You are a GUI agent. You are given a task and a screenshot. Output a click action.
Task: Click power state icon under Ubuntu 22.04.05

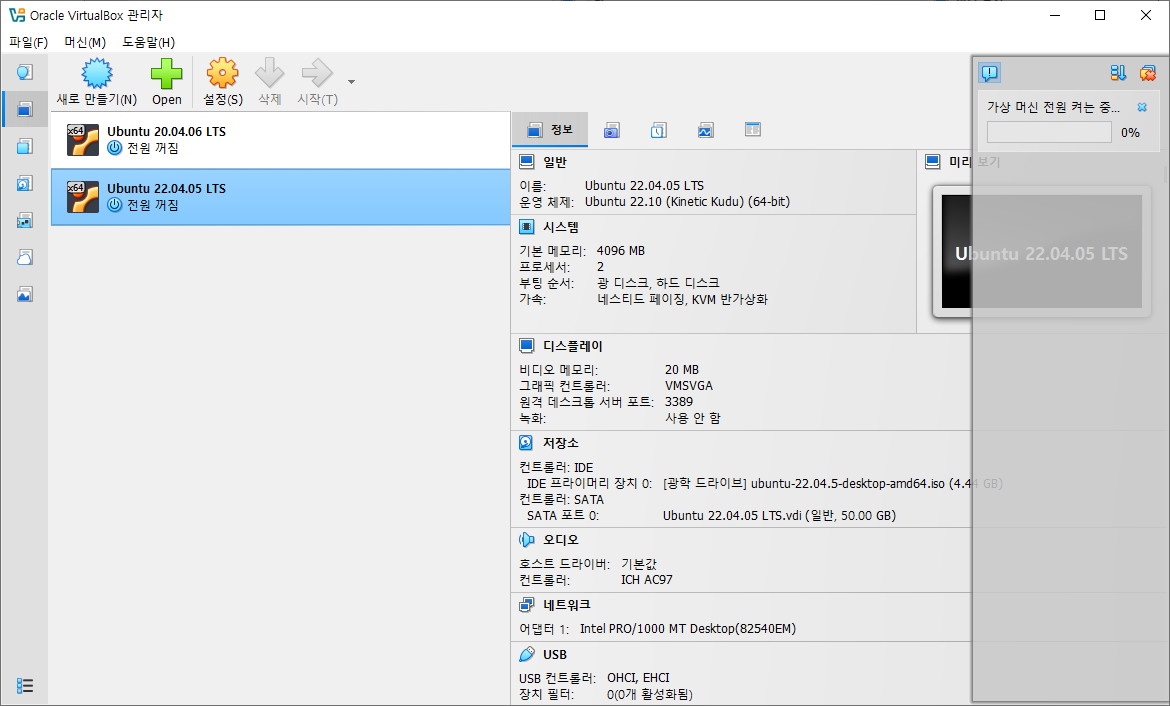114,204
